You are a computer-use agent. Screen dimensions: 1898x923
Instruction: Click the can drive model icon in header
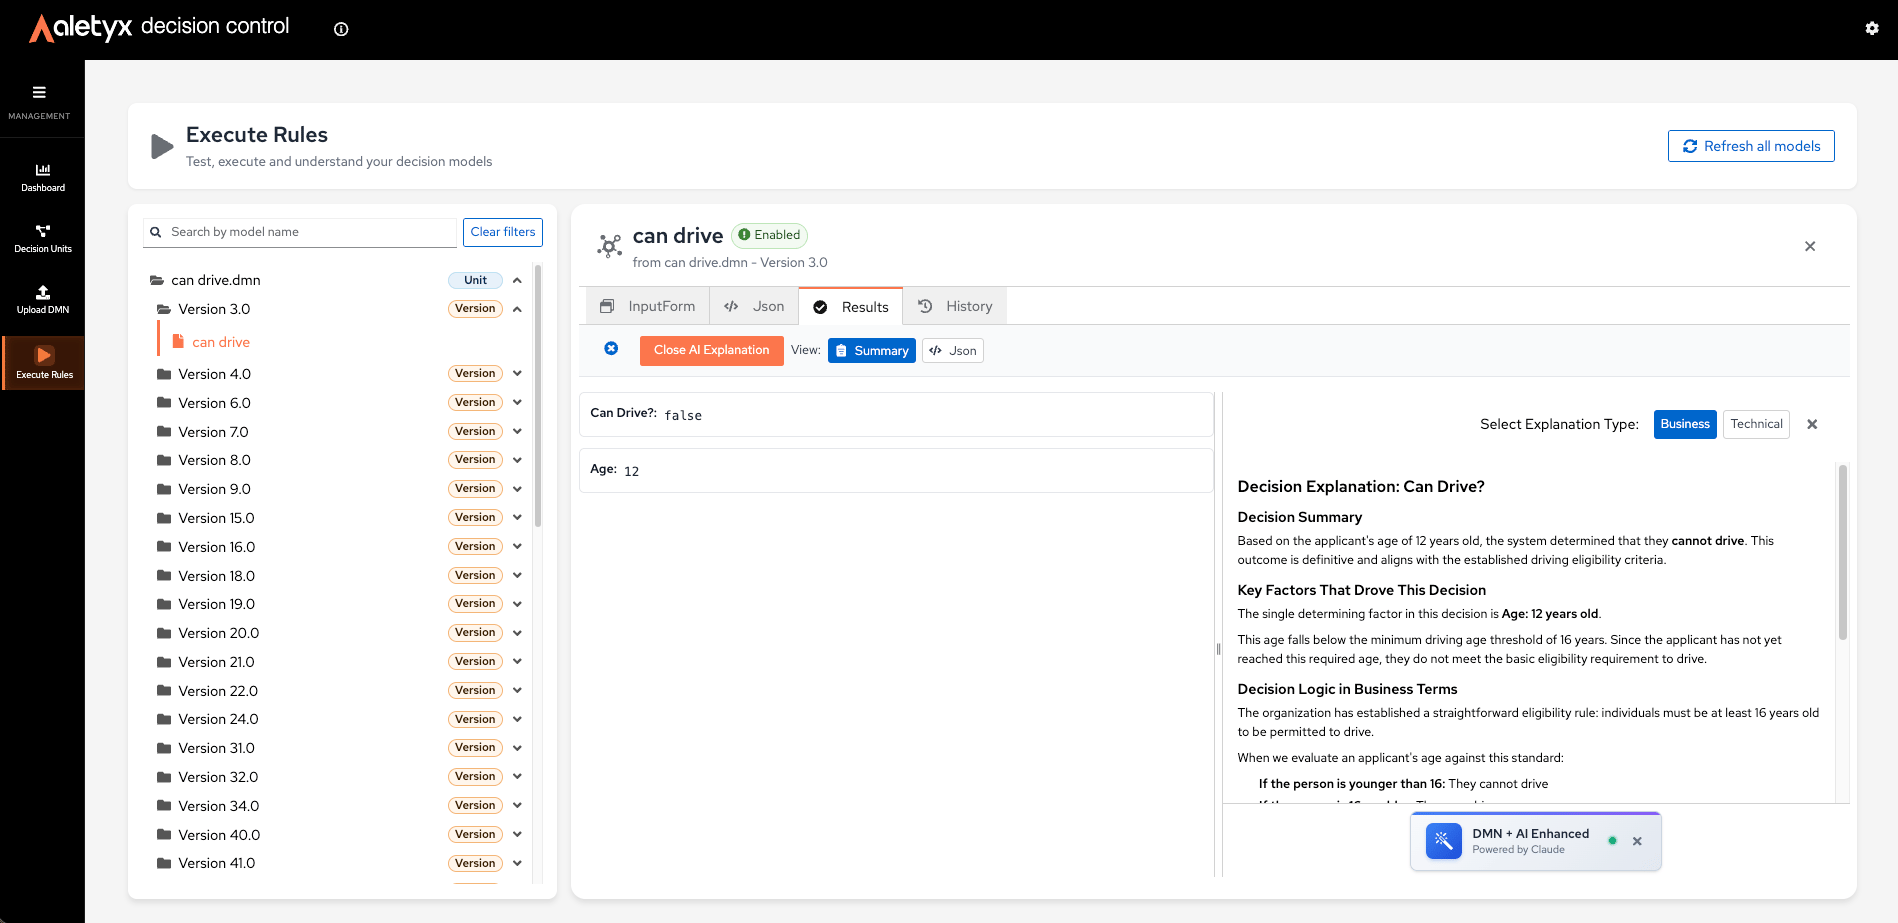pos(609,246)
